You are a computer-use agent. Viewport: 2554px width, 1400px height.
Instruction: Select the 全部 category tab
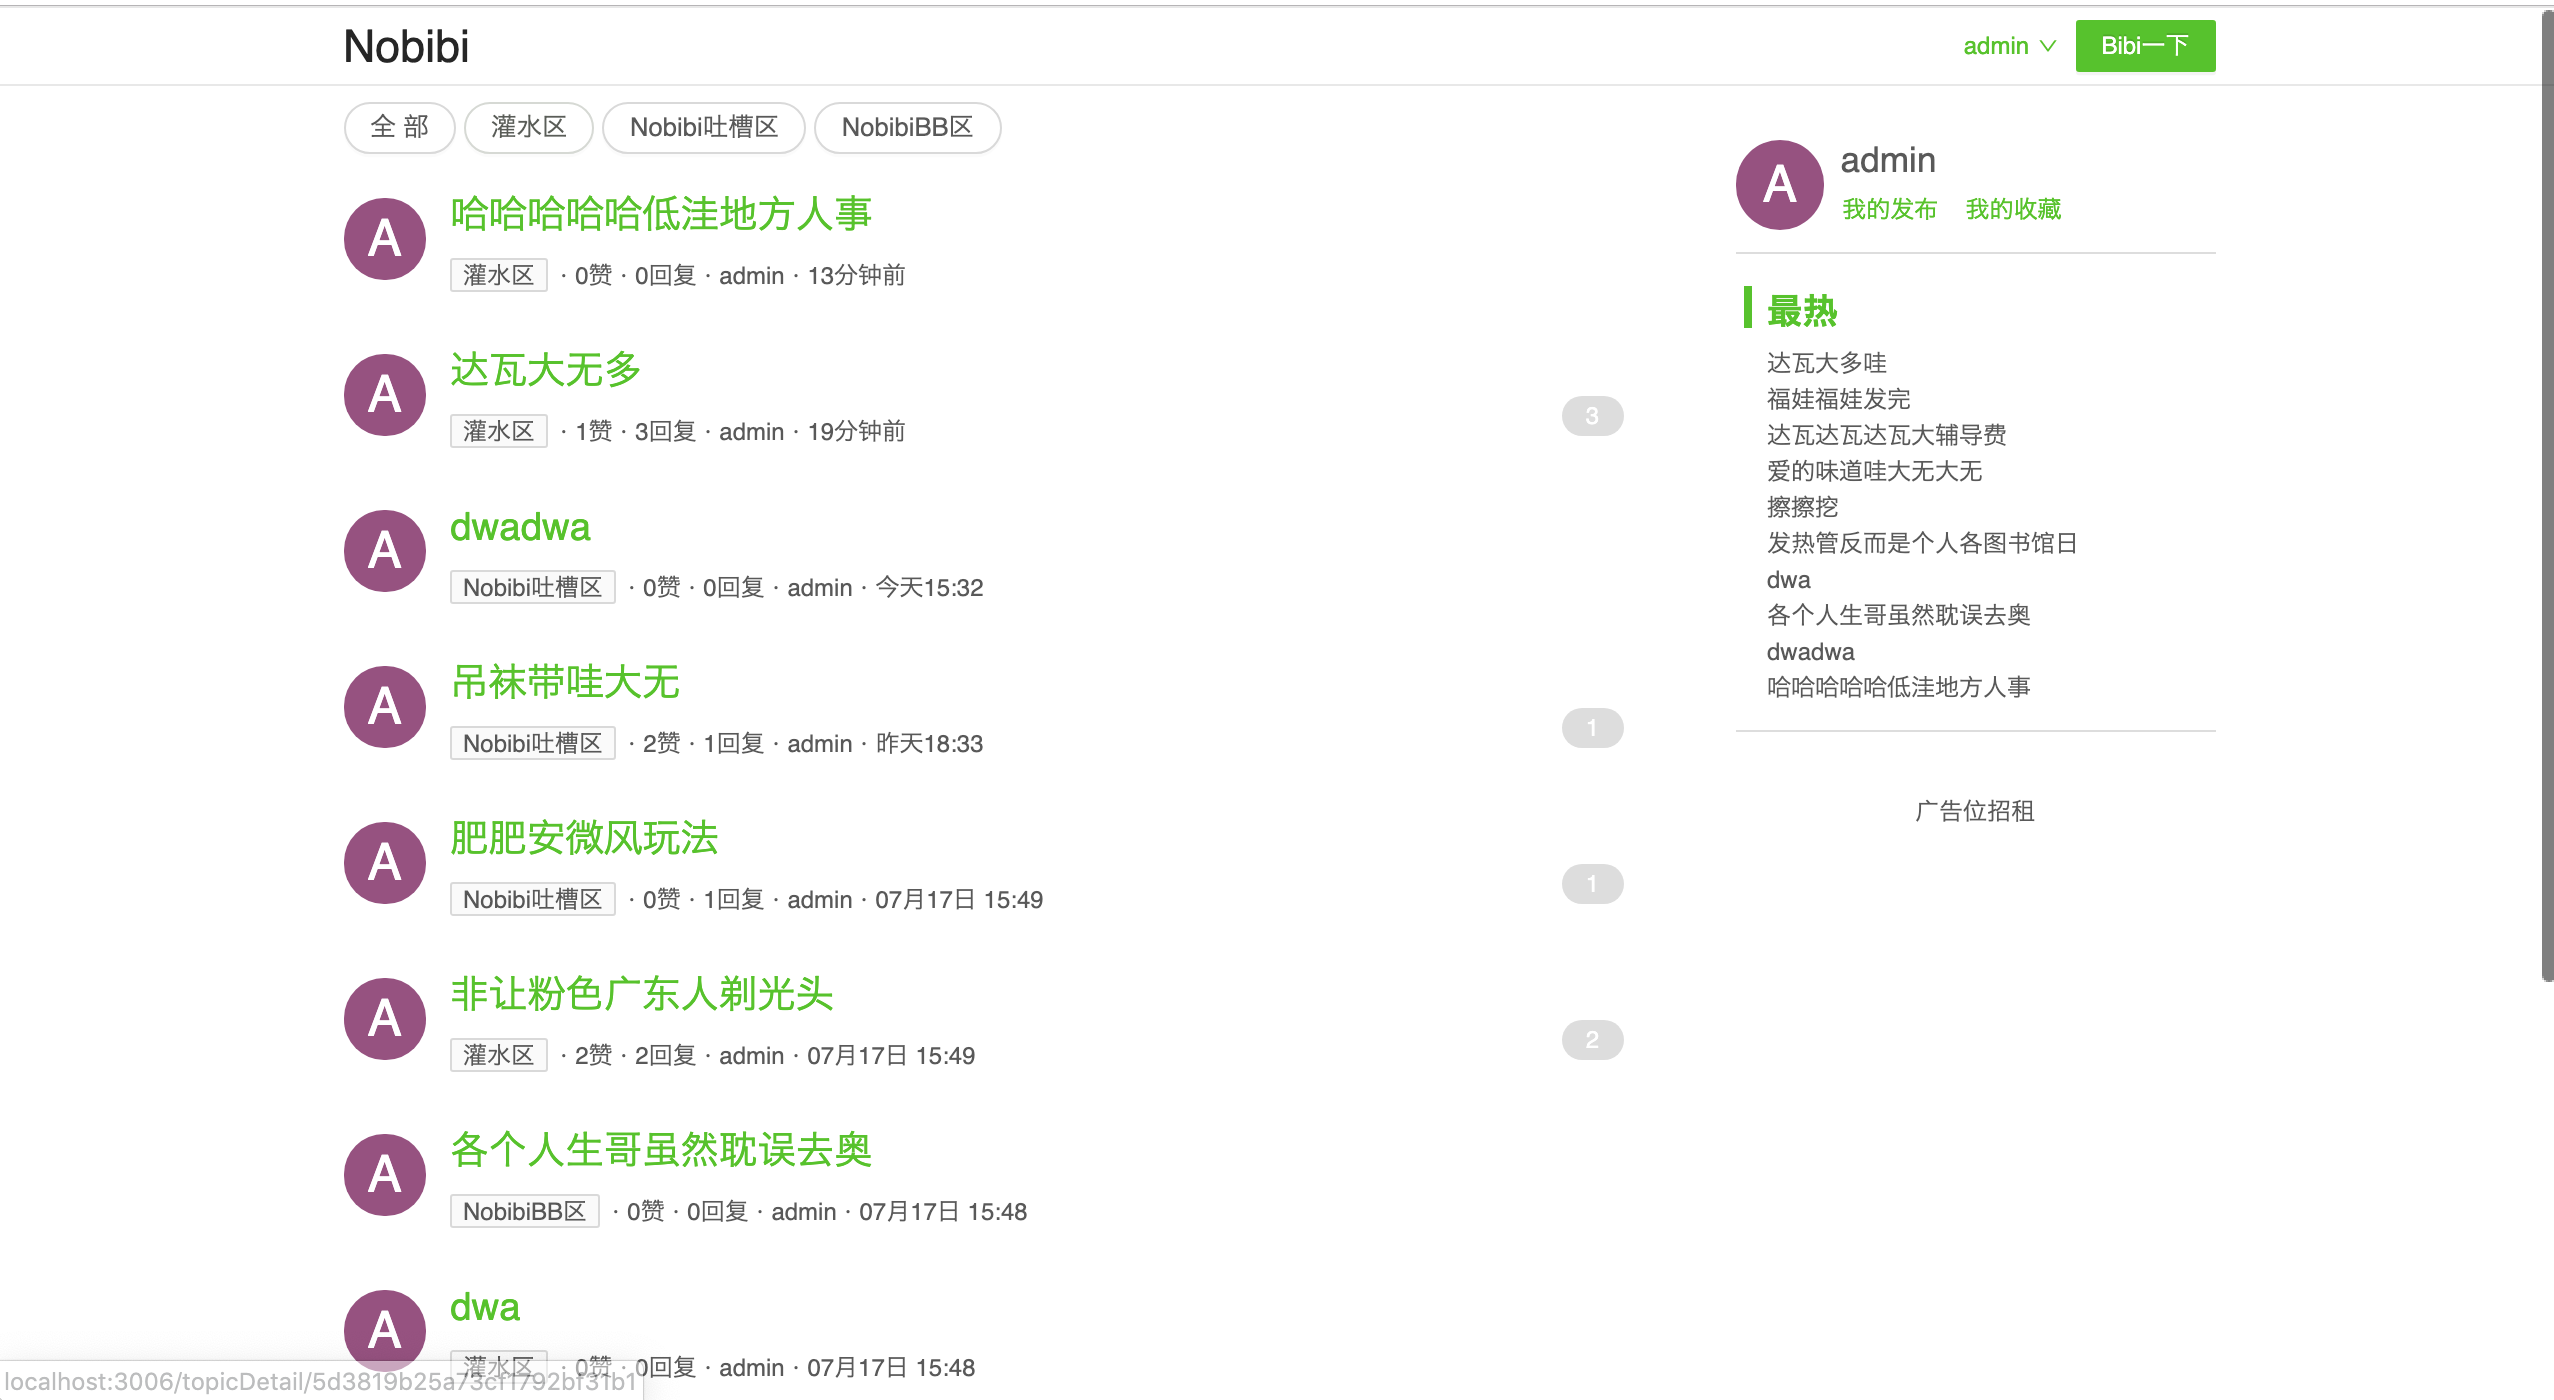click(x=399, y=128)
